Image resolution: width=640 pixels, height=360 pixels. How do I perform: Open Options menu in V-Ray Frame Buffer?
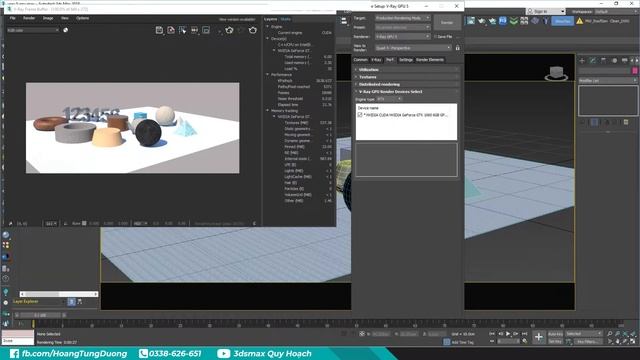82,18
